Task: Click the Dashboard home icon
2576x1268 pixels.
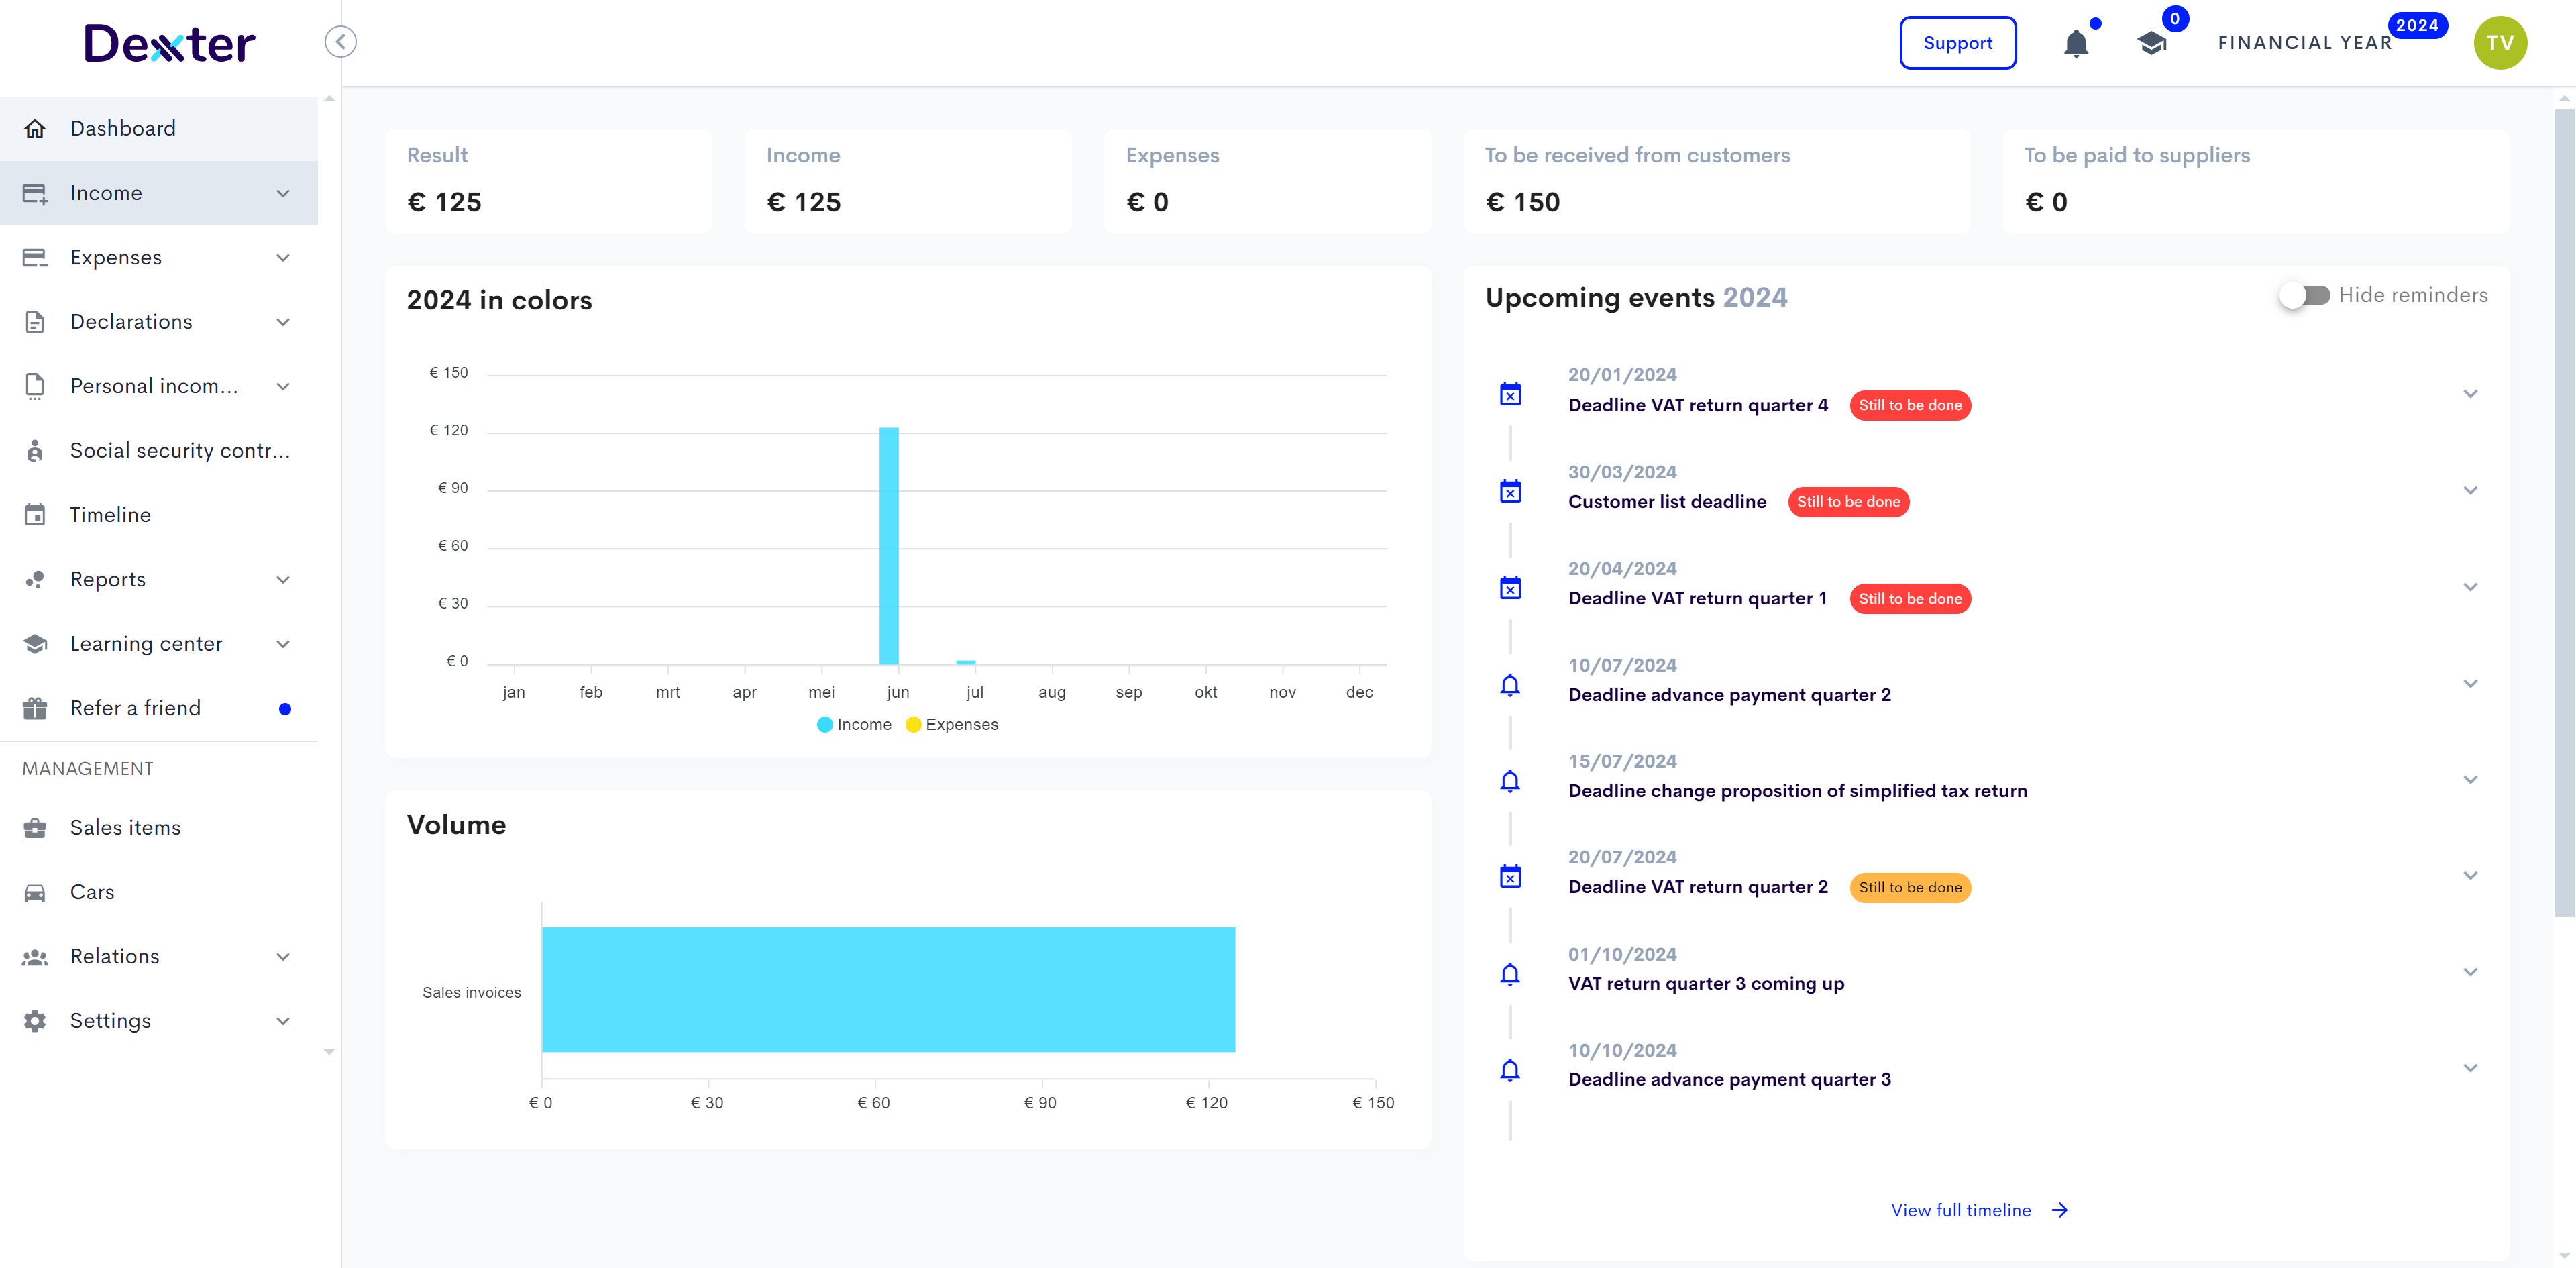Action: [35, 129]
